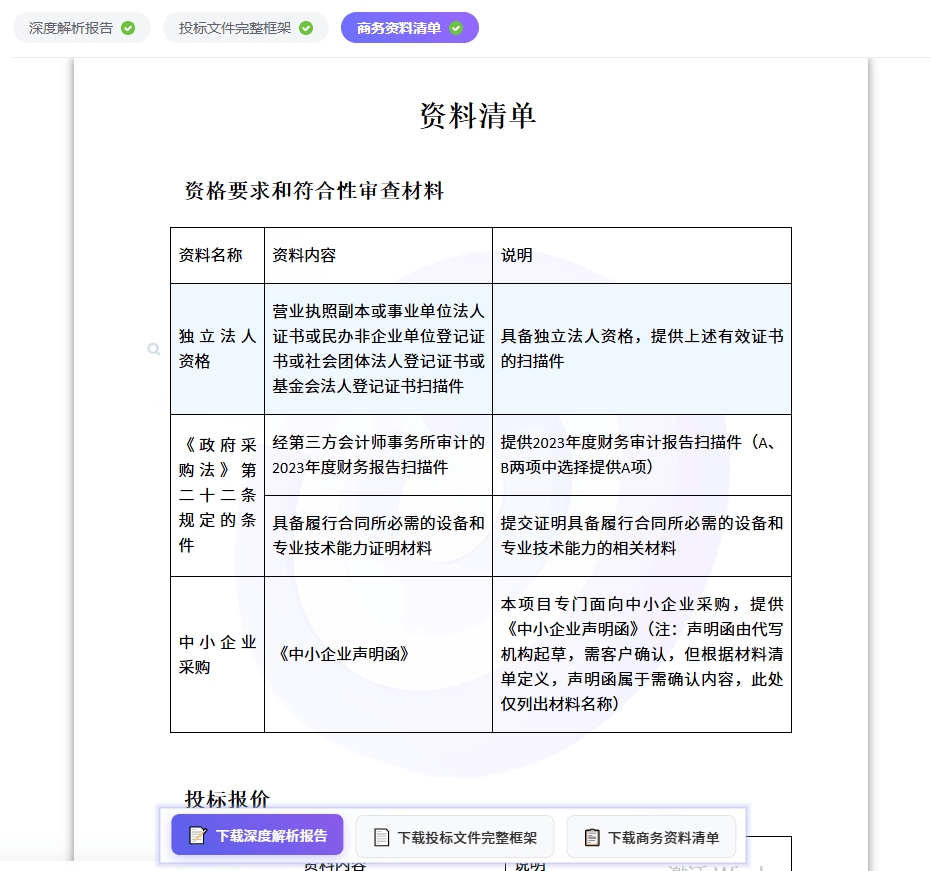Open the 投标文件完整框架 tab
The width and height of the screenshot is (931, 871).
[x=246, y=28]
